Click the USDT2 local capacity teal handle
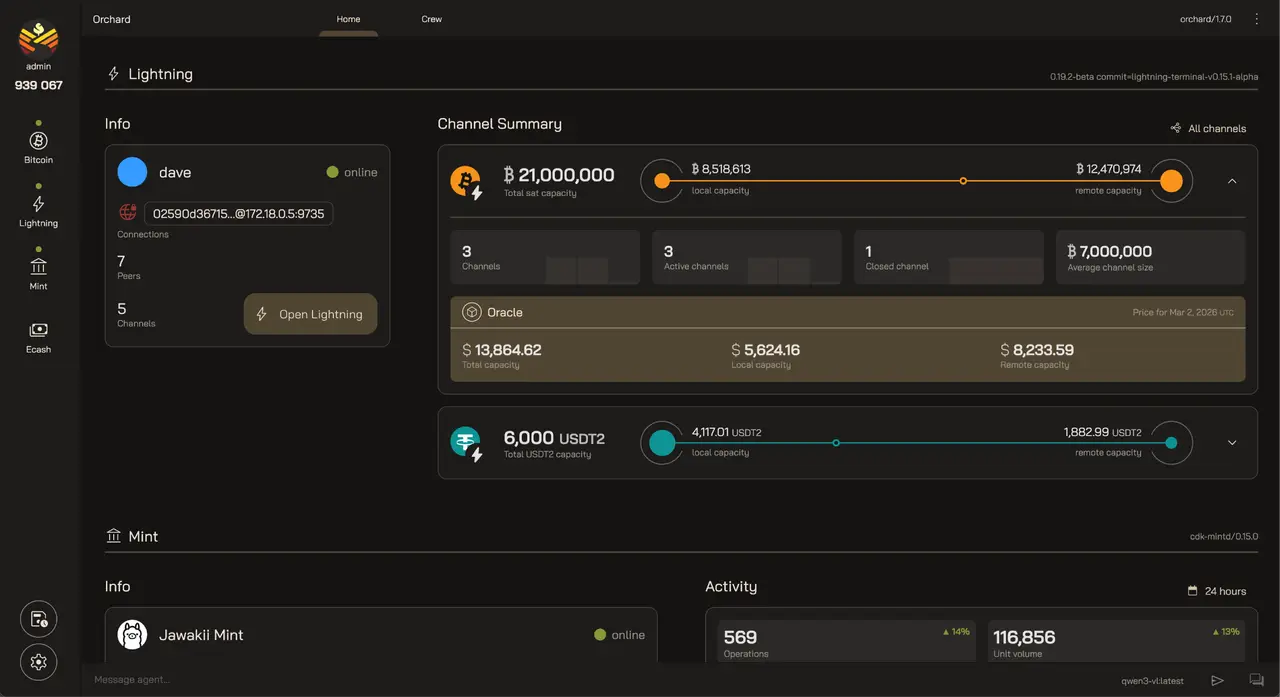 (x=662, y=443)
